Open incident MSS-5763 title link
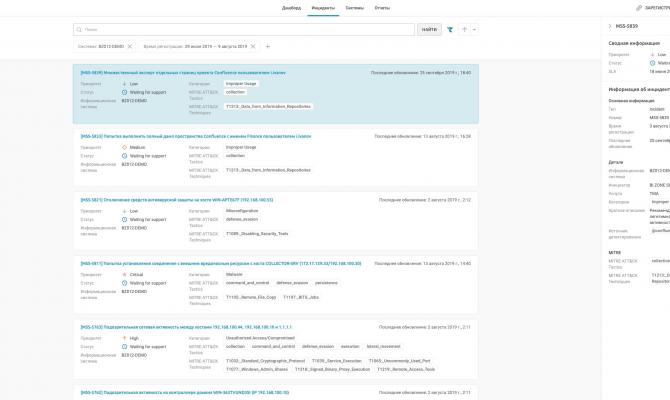Image resolution: width=670 pixels, height=400 pixels. 186,327
